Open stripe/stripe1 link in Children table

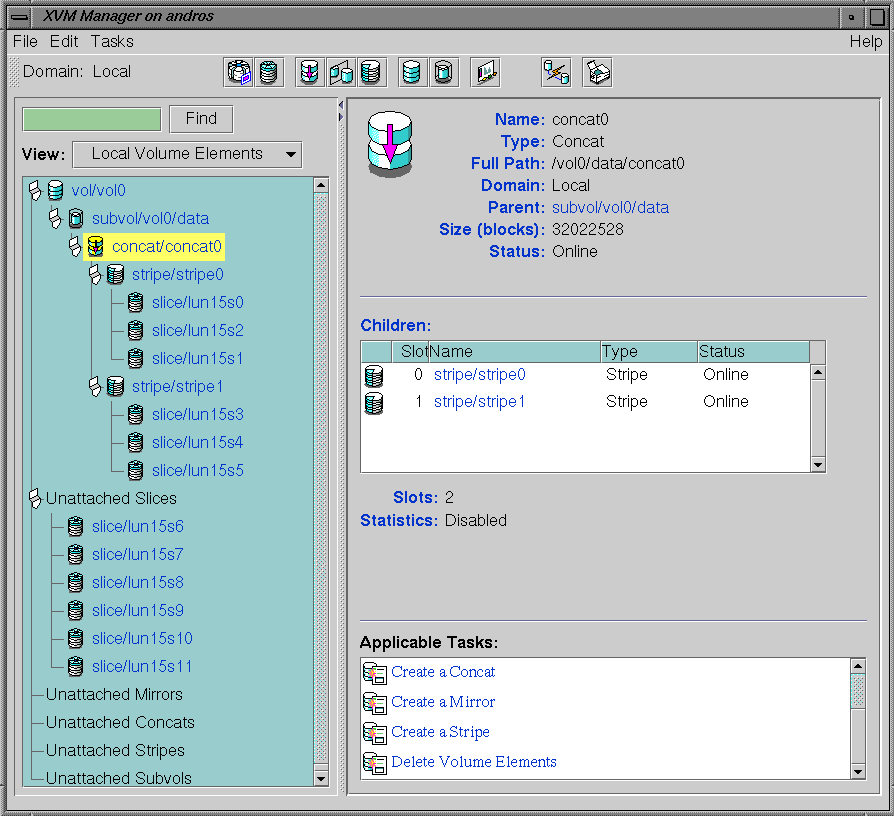point(479,402)
